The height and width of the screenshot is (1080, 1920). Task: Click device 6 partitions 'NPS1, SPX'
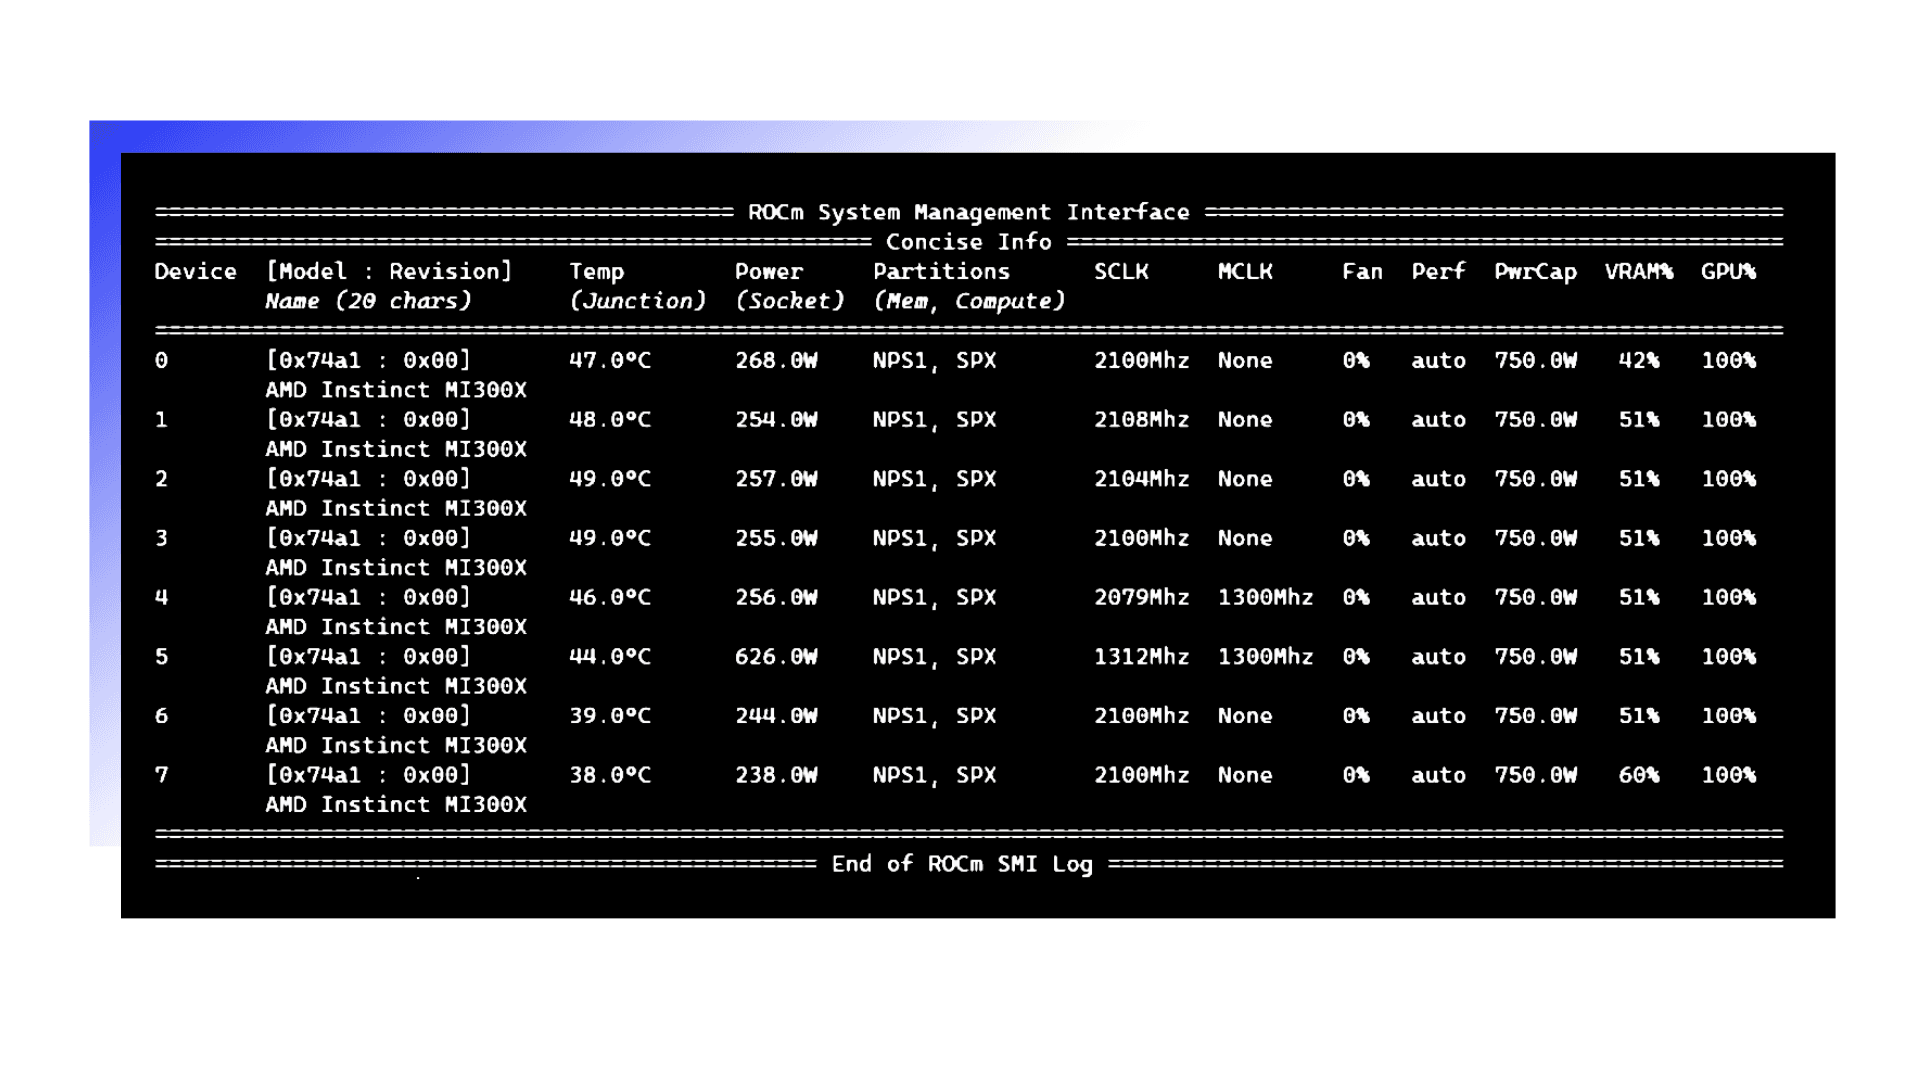(x=935, y=717)
